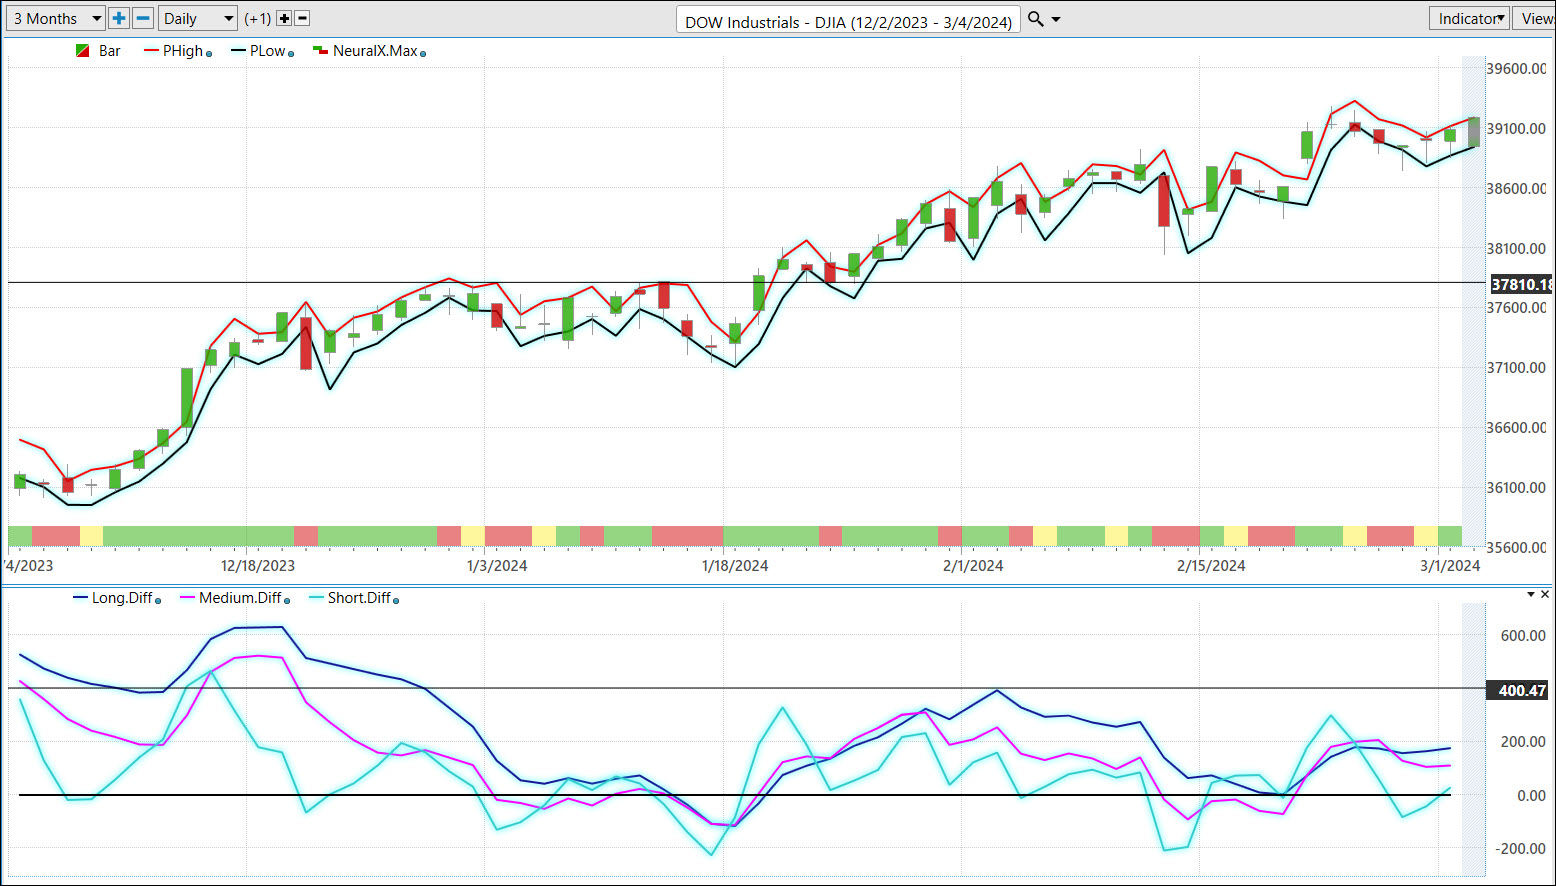Open the Indicator dropdown menu
The width and height of the screenshot is (1556, 886).
1469,18
